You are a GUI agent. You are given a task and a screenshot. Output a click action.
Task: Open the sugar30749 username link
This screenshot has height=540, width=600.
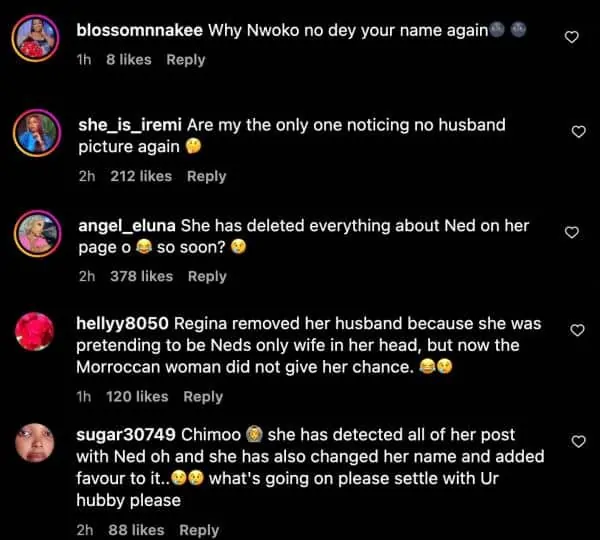(x=126, y=435)
